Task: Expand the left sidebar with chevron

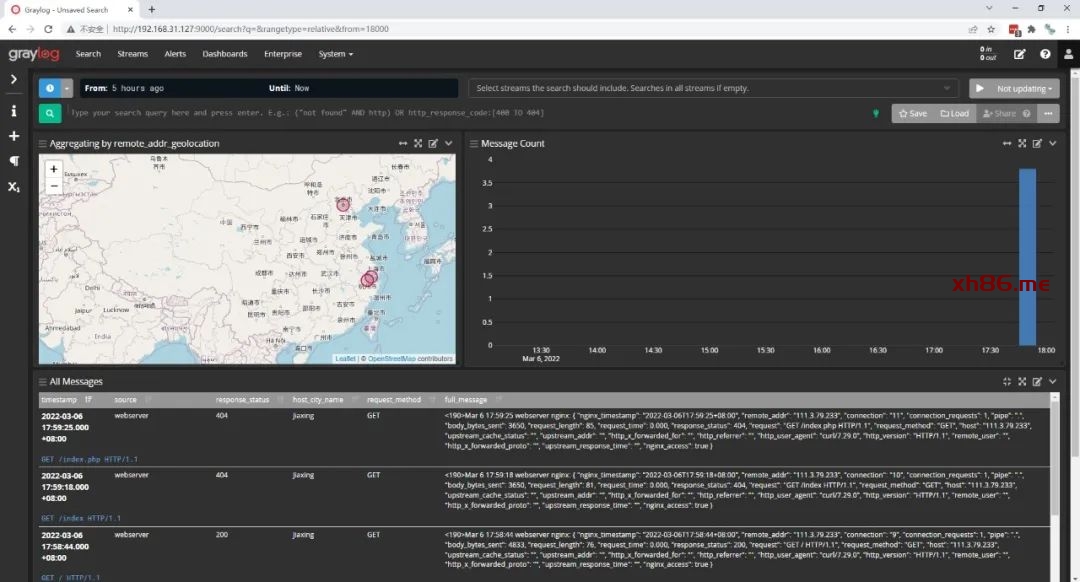Action: (x=14, y=79)
